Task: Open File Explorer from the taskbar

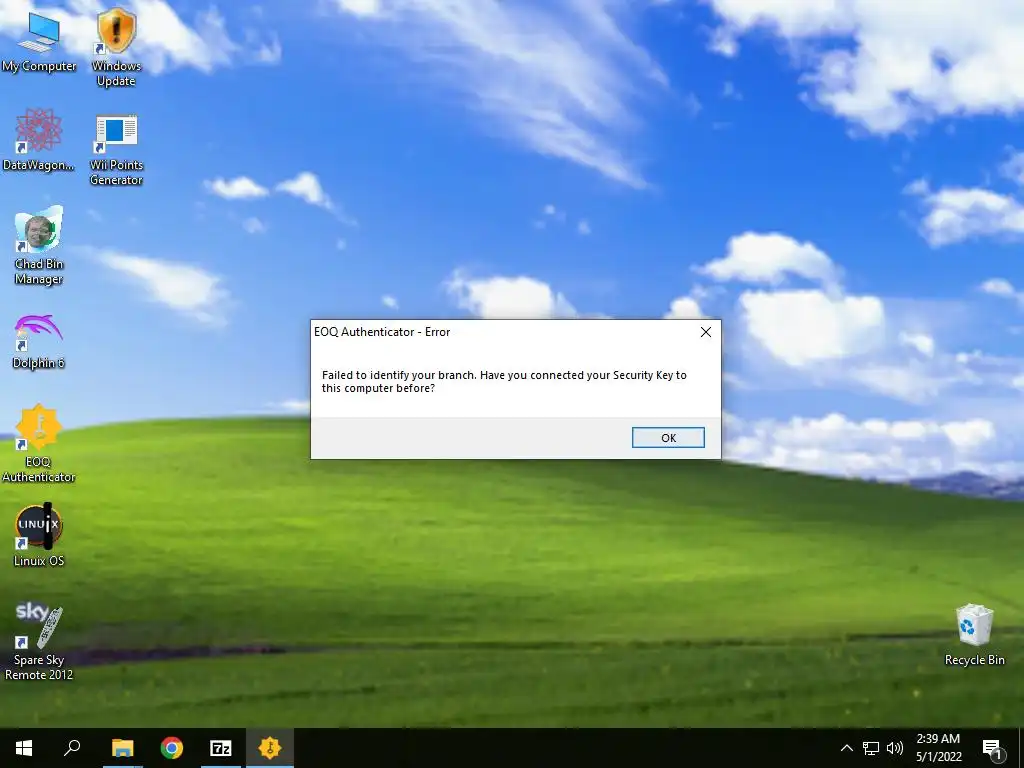Action: click(122, 748)
